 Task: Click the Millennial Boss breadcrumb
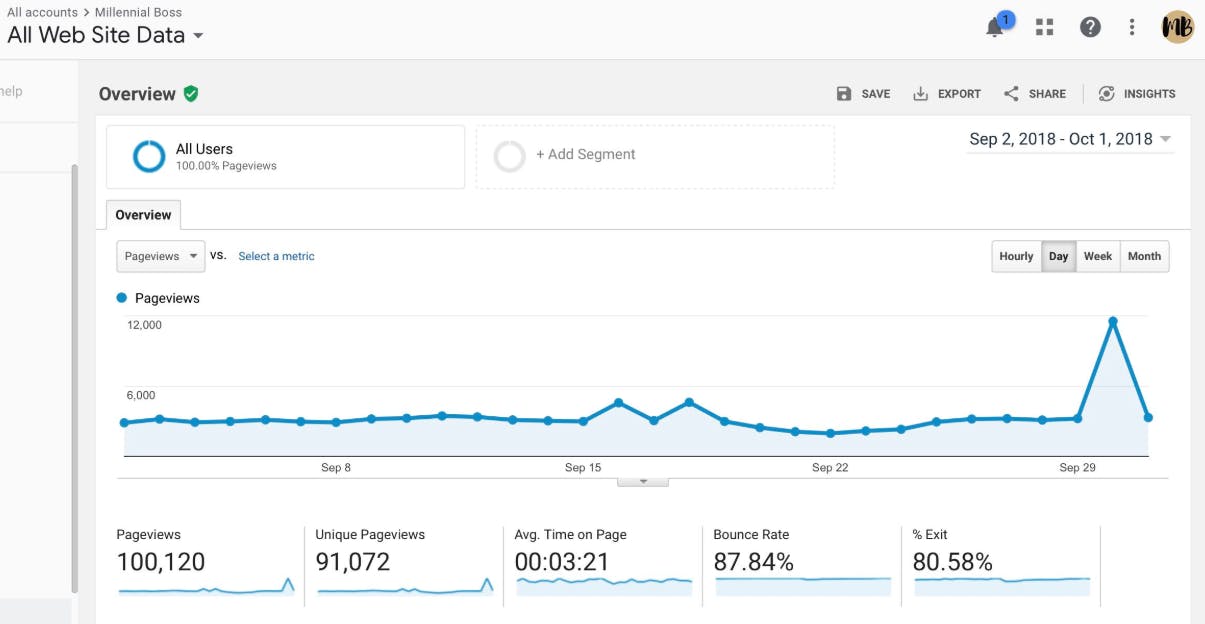(x=138, y=12)
